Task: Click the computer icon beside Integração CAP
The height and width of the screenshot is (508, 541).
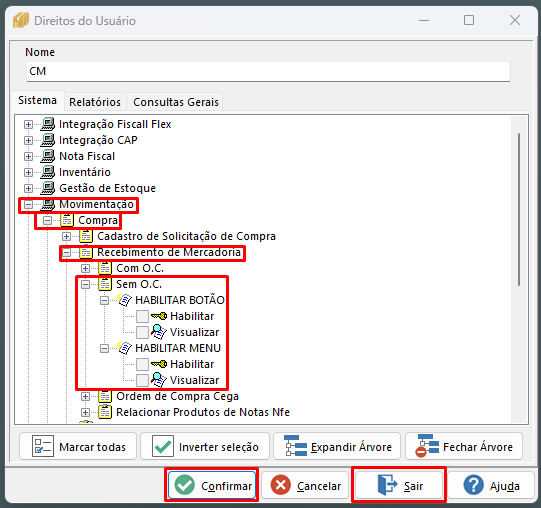Action: (48, 140)
